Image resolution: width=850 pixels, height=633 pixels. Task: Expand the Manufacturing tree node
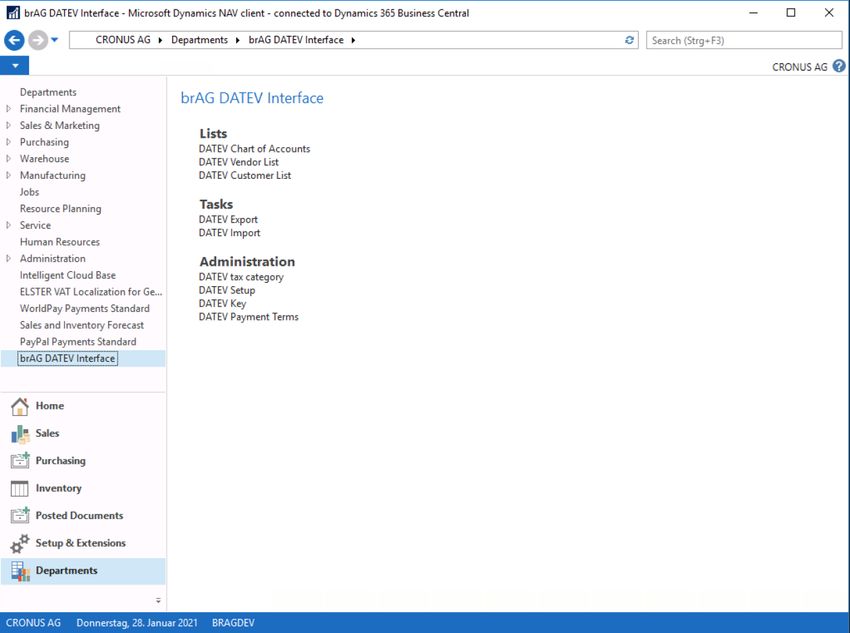coord(8,175)
